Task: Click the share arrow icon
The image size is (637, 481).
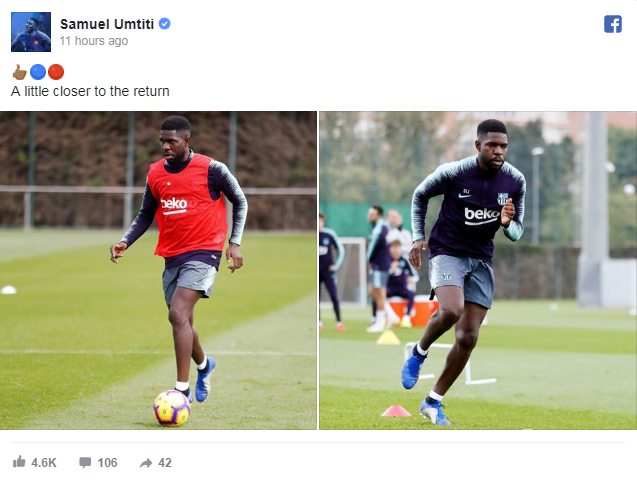Action: [146, 463]
